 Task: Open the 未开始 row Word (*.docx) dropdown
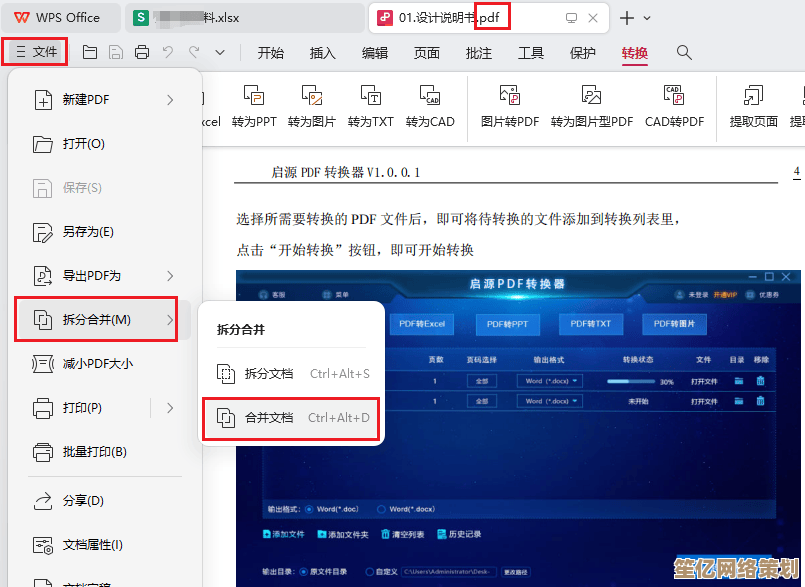[x=550, y=401]
